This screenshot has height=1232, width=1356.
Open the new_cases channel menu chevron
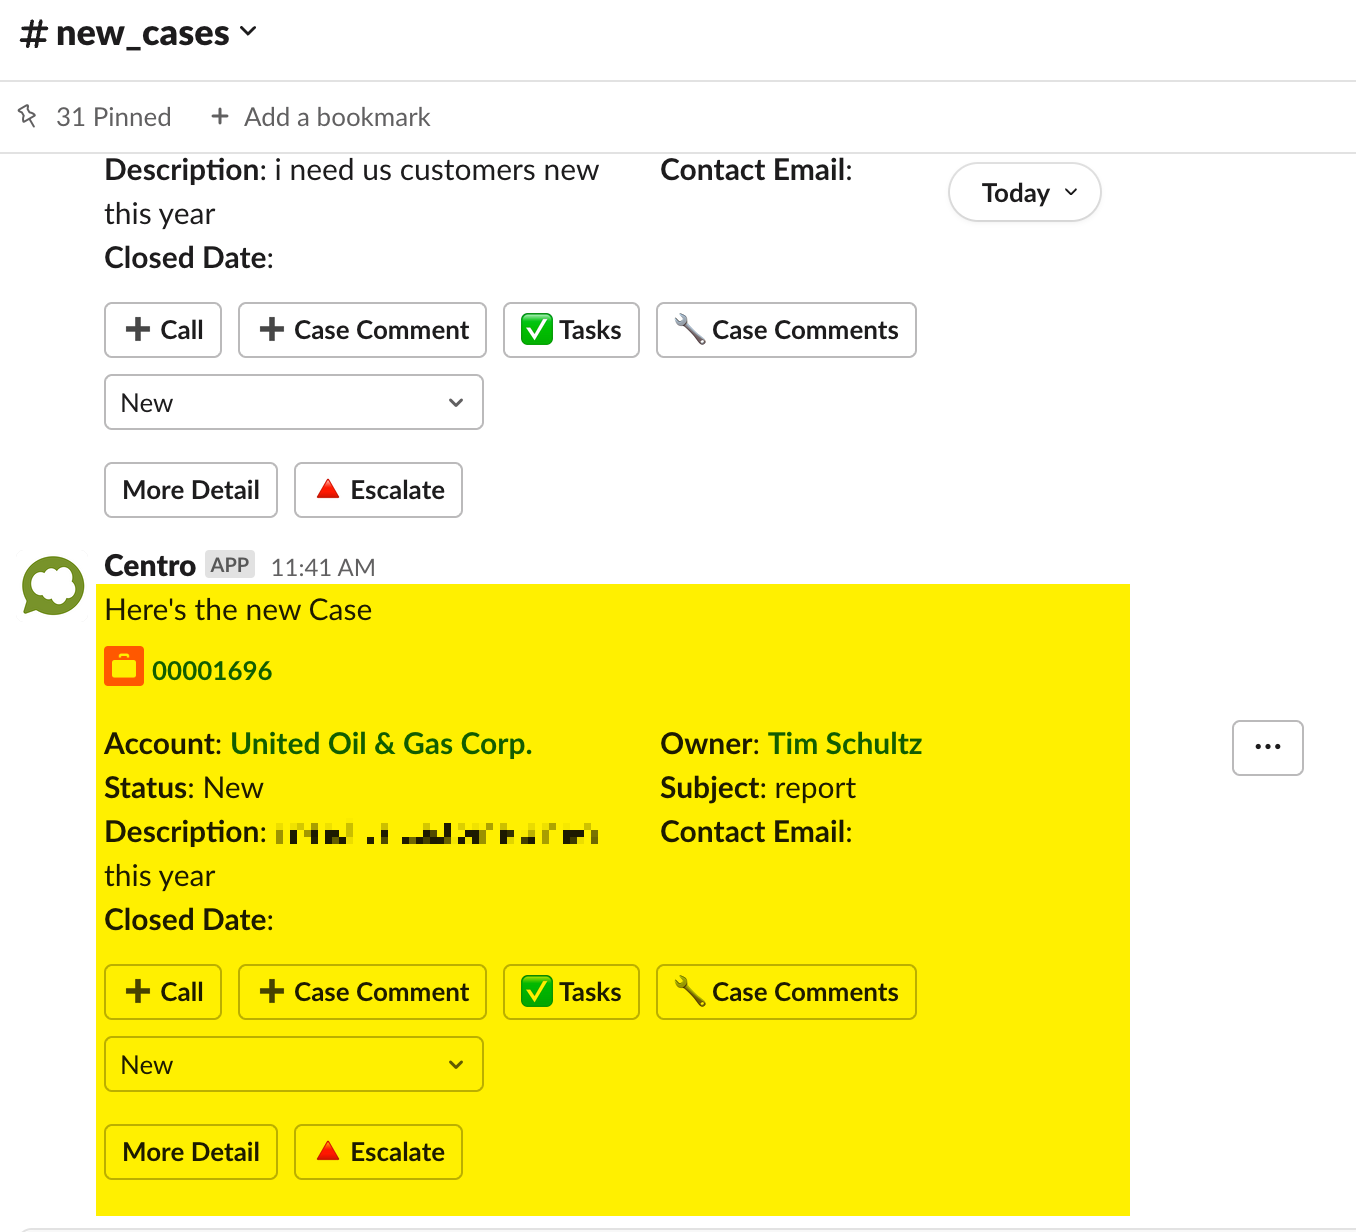point(249,32)
